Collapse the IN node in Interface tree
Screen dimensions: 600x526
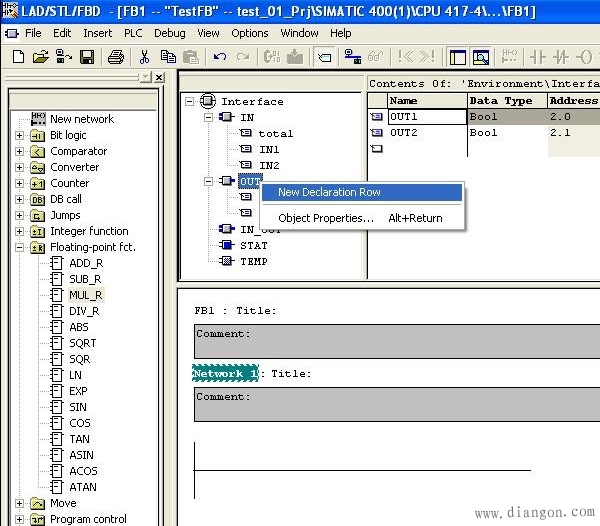pyautogui.click(x=207, y=118)
